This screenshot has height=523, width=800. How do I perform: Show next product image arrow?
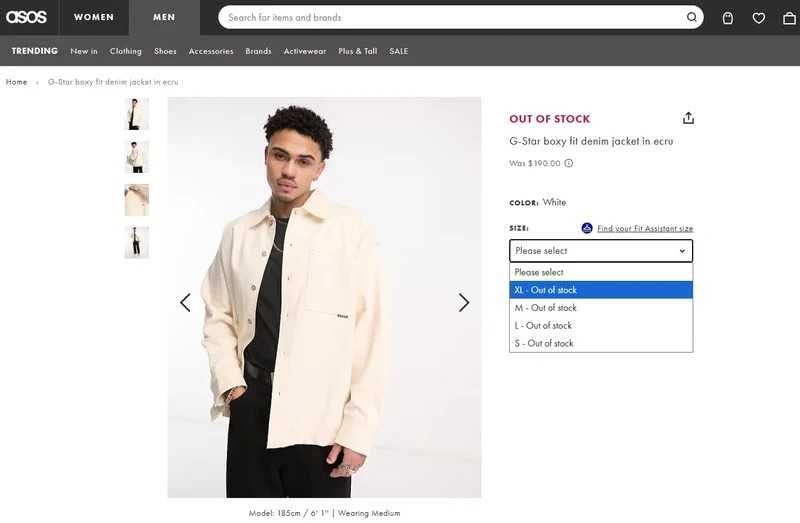click(464, 302)
